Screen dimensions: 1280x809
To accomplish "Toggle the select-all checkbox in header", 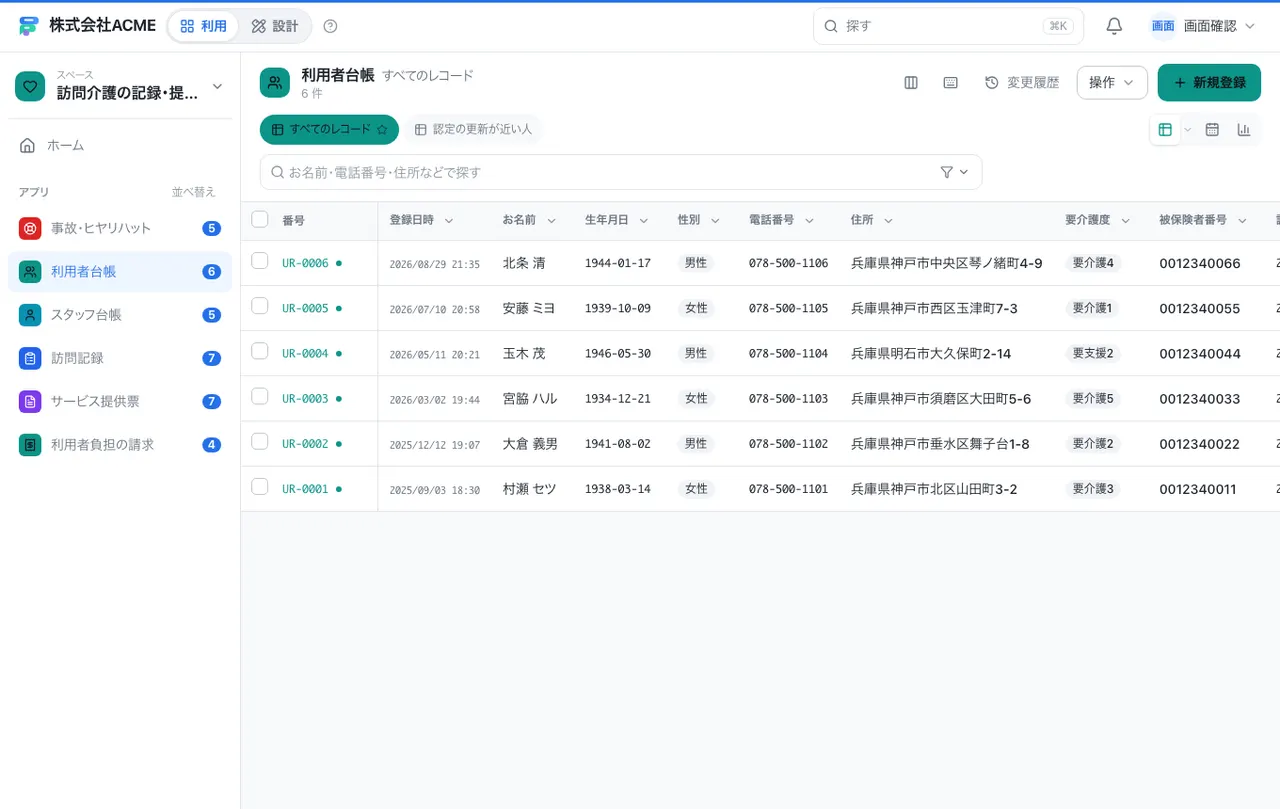I will [260, 219].
